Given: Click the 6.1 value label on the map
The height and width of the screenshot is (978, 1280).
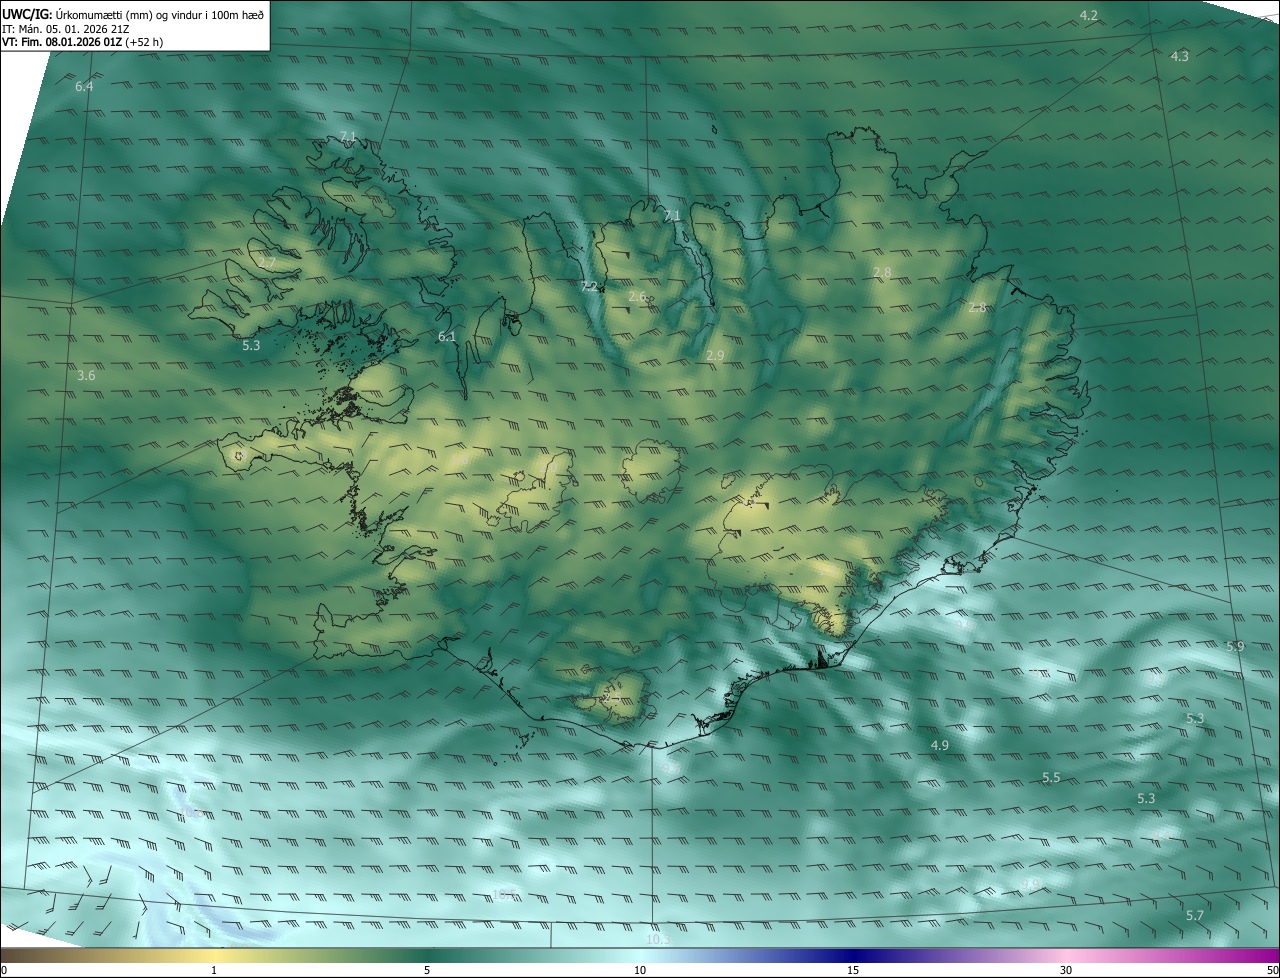Looking at the screenshot, I should point(447,337).
